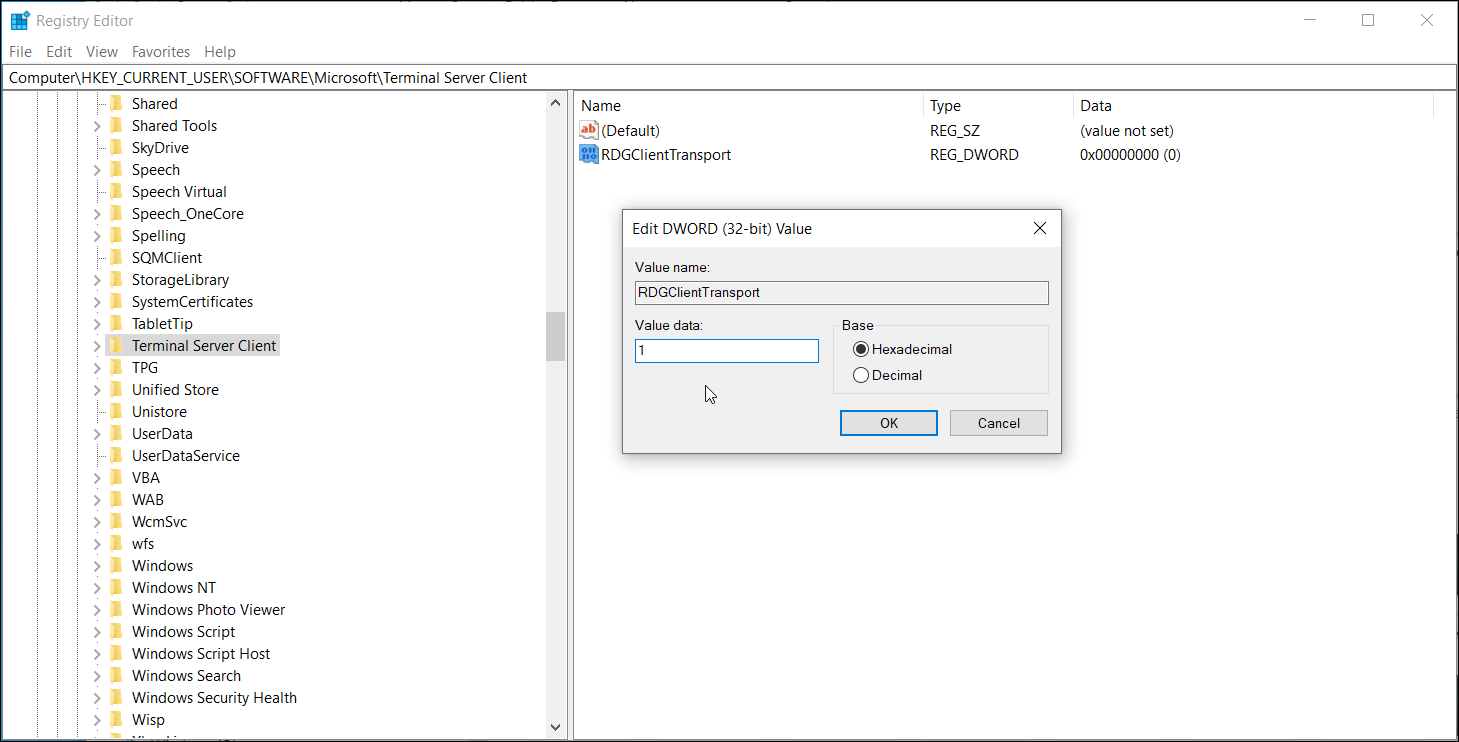Click the "0x00000000 (0)" data cell

1130,154
